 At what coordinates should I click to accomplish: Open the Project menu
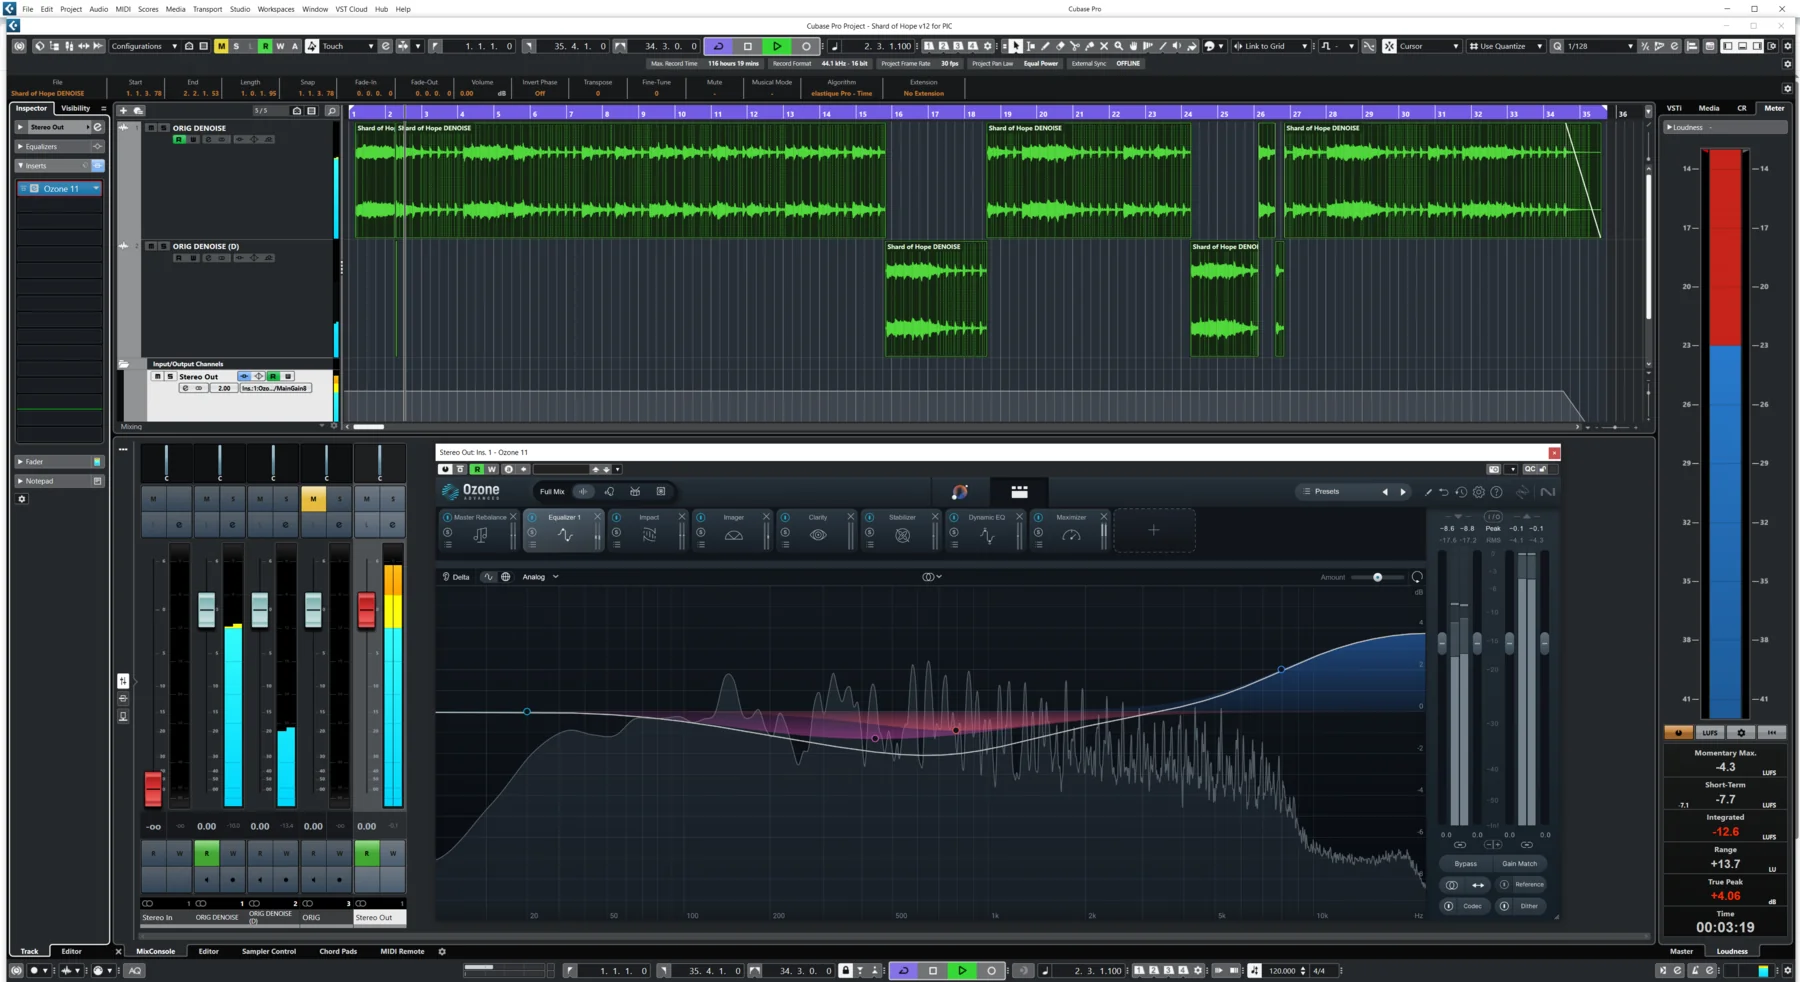[70, 9]
